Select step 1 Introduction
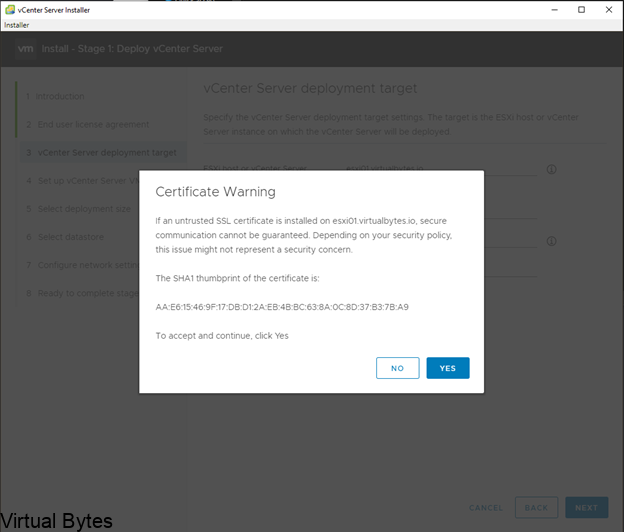This screenshot has height=532, width=624. point(55,96)
